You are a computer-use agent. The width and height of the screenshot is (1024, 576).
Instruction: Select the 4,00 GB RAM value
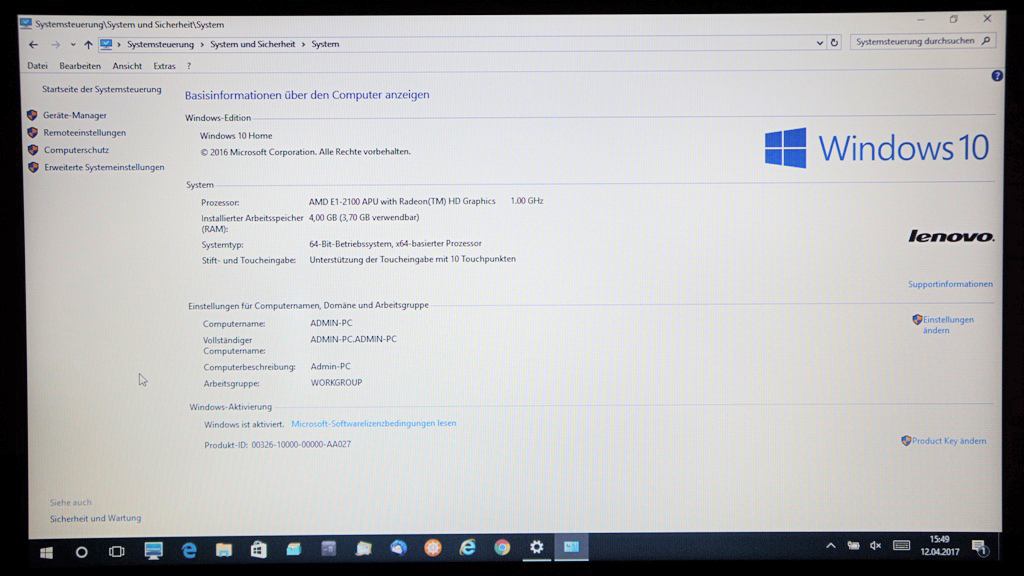[323, 217]
